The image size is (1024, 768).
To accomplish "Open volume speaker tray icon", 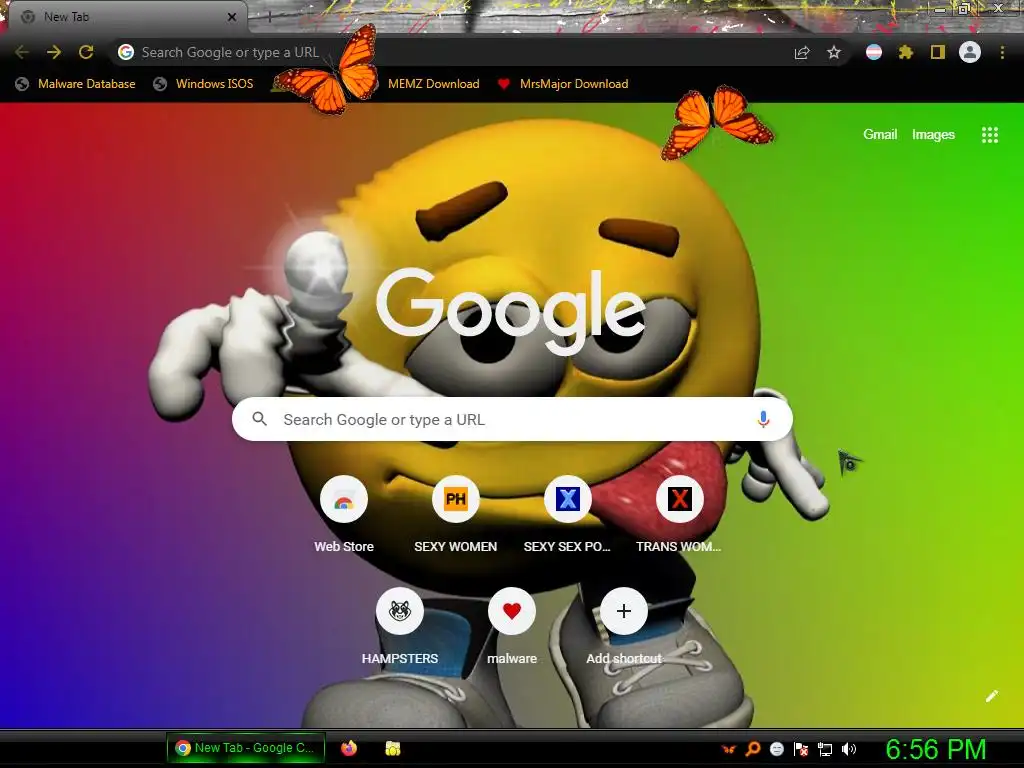I will 849,749.
